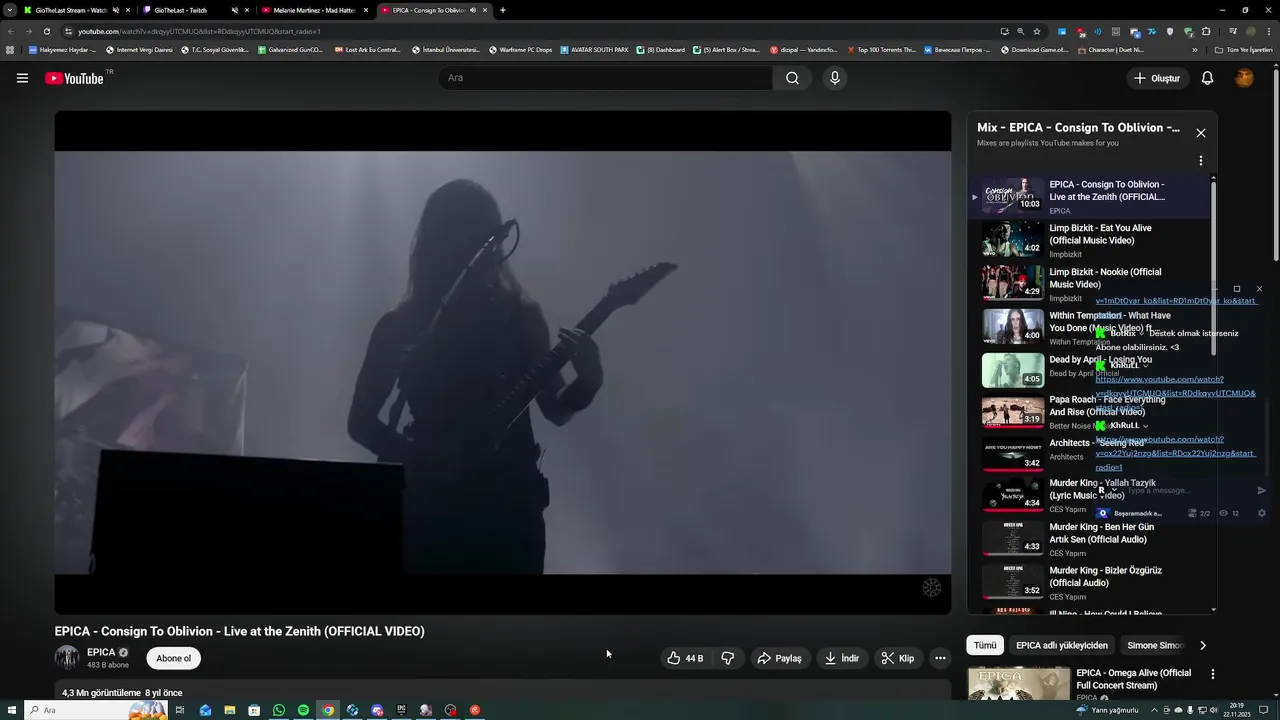Viewport: 1280px width, 720px height.
Task: Open more actions three-dot menu under video
Action: point(940,658)
